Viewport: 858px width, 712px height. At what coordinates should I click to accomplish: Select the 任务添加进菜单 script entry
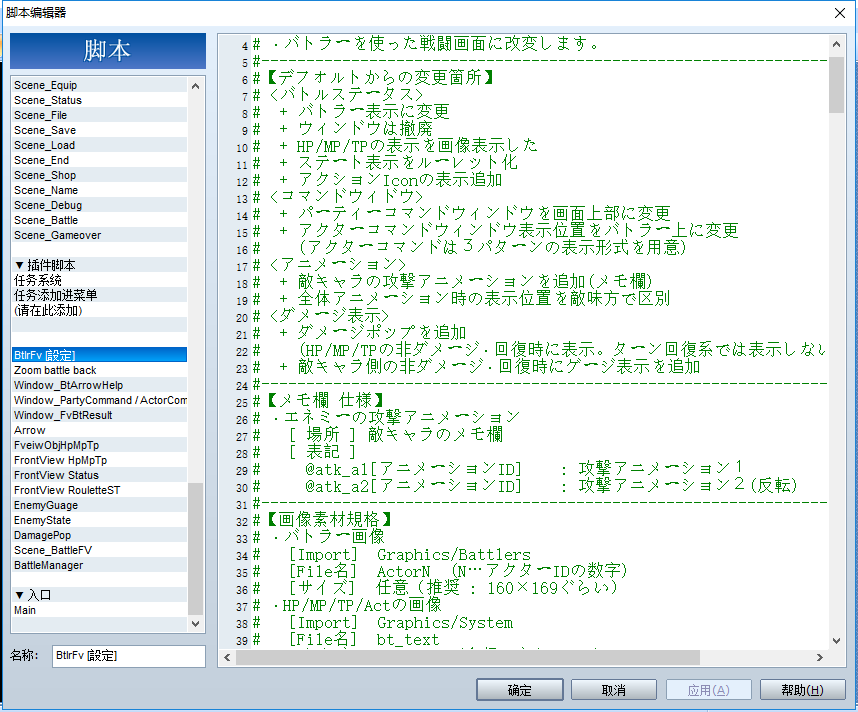100,295
